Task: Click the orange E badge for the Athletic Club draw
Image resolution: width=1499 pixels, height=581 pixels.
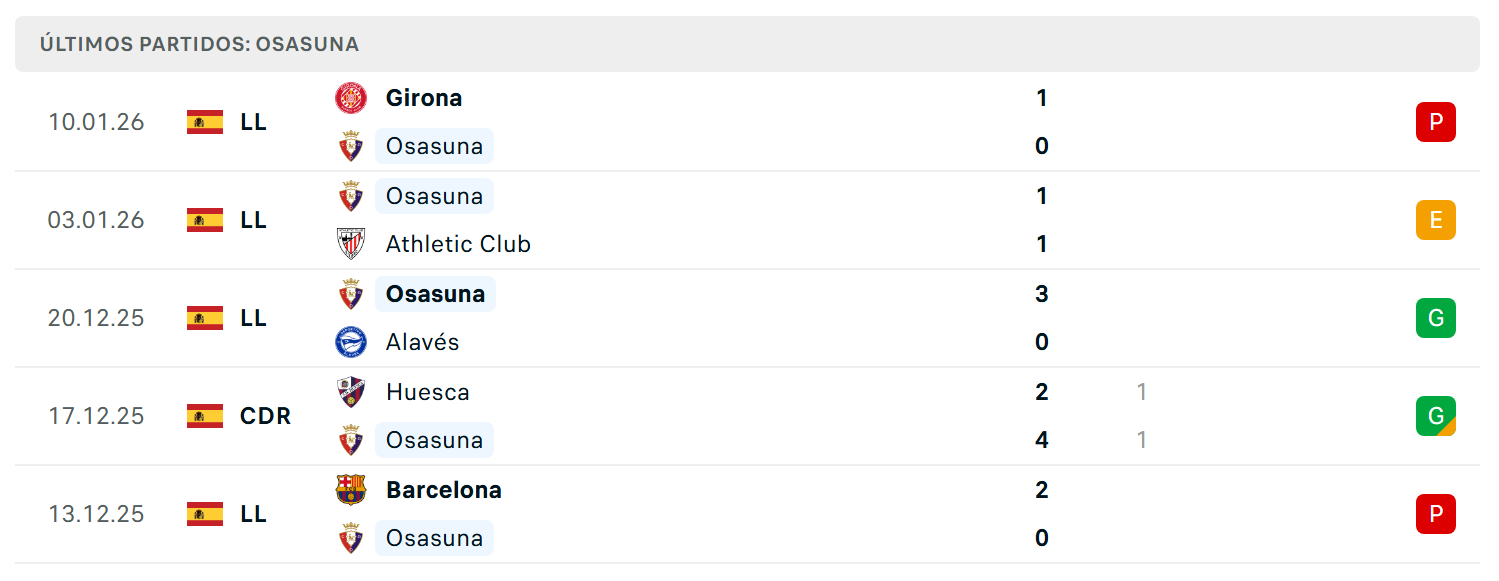Action: pos(1436,220)
